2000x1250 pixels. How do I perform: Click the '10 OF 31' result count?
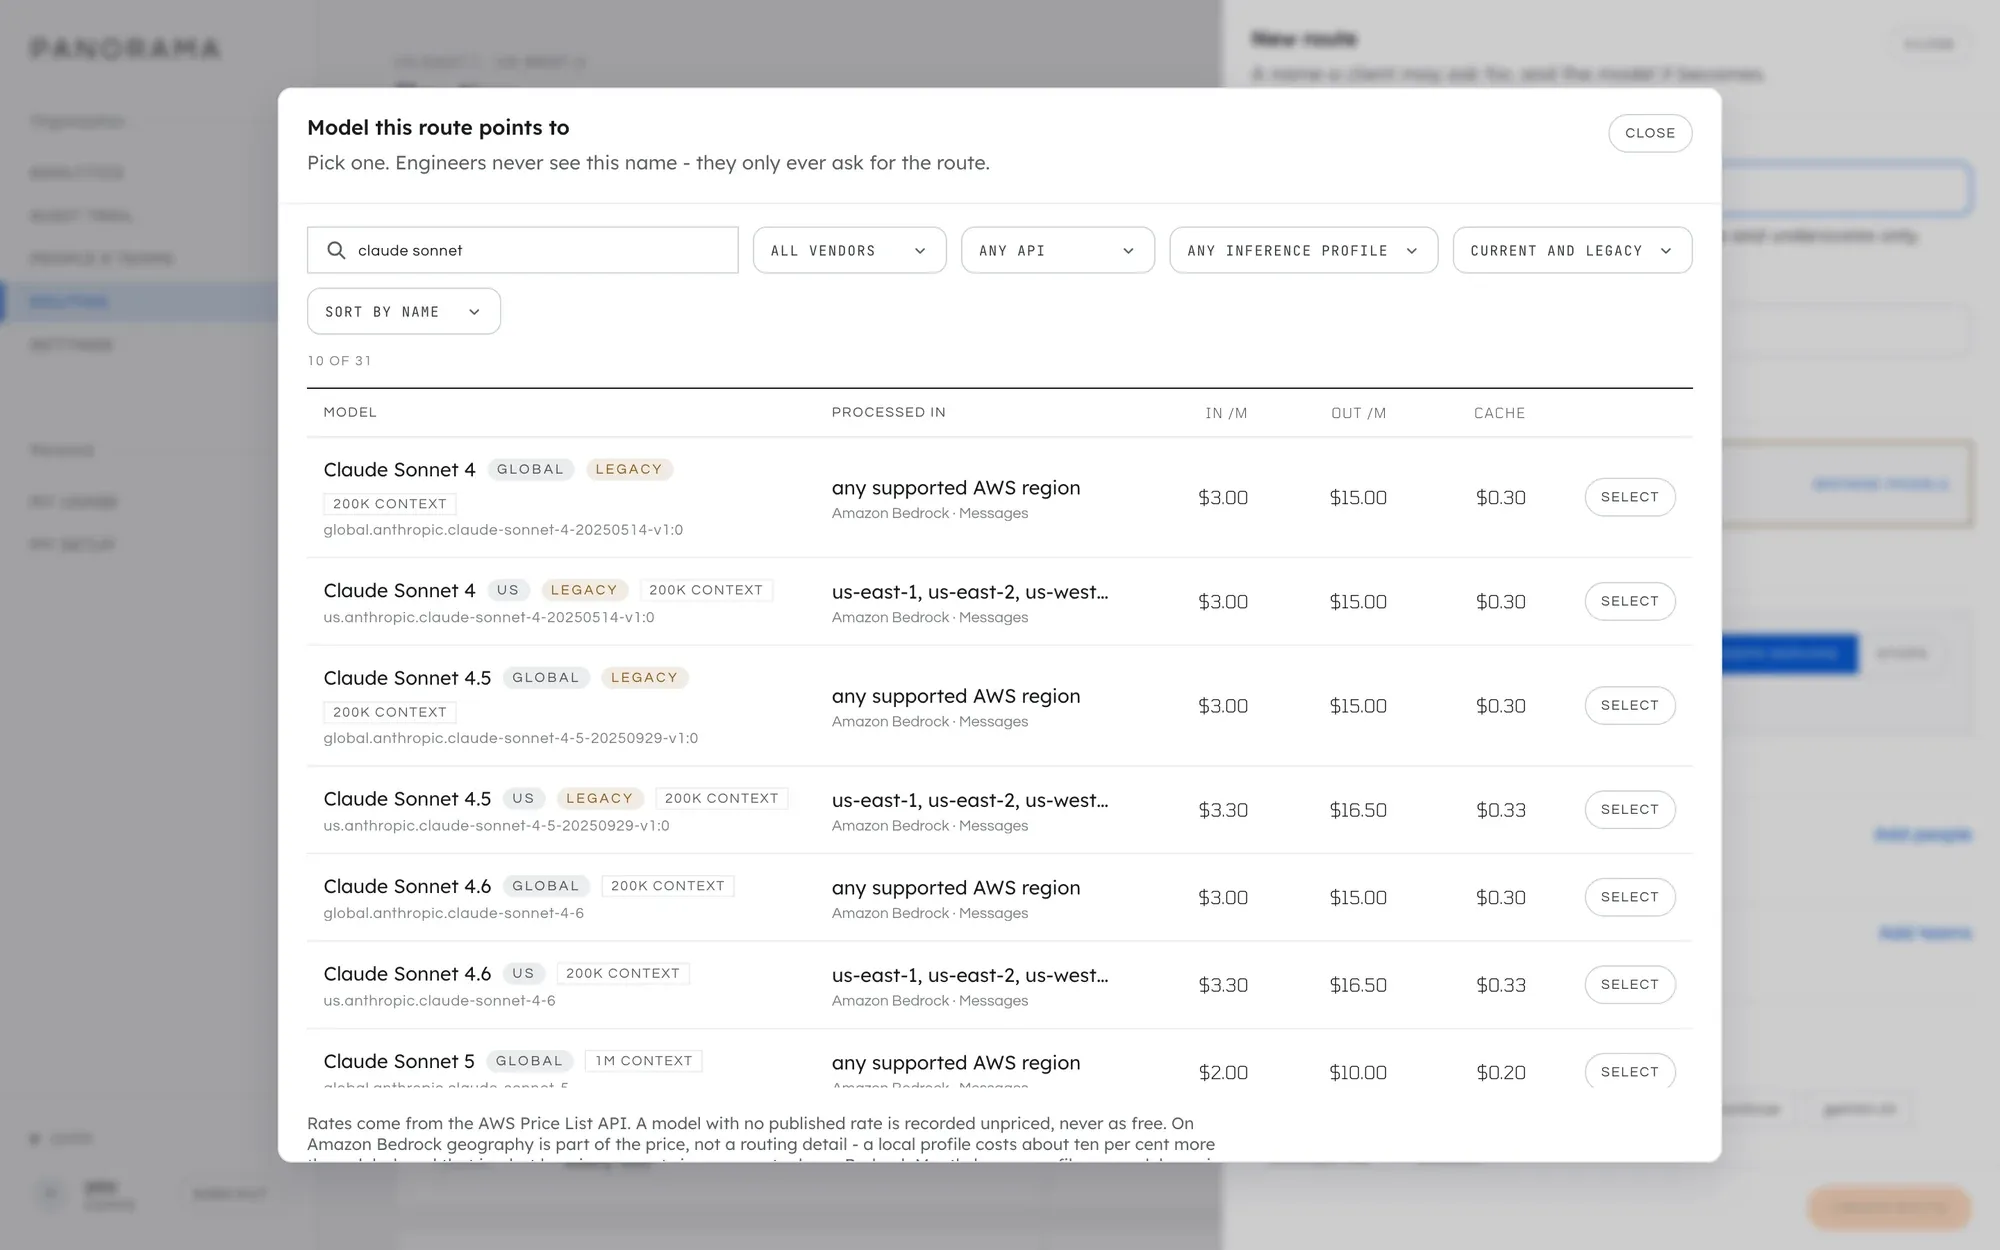[339, 361]
